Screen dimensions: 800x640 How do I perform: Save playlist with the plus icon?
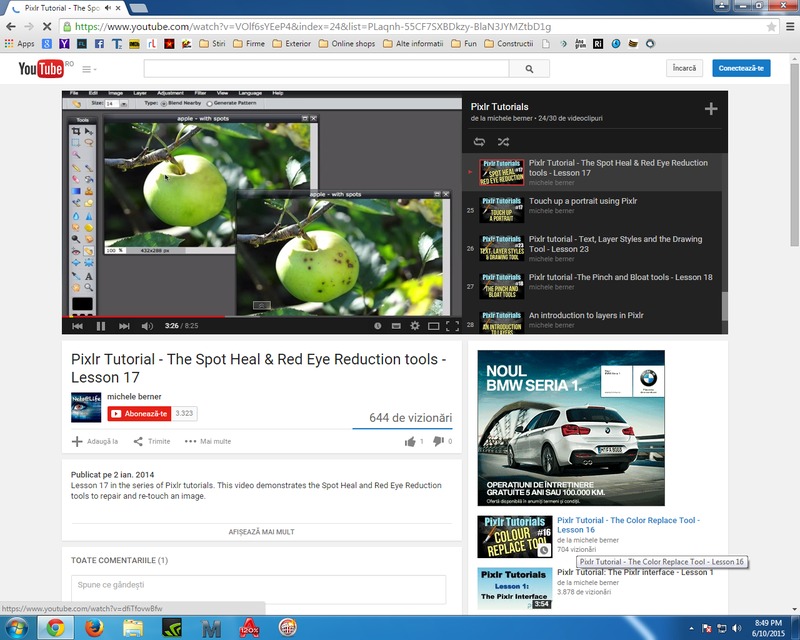pyautogui.click(x=711, y=109)
